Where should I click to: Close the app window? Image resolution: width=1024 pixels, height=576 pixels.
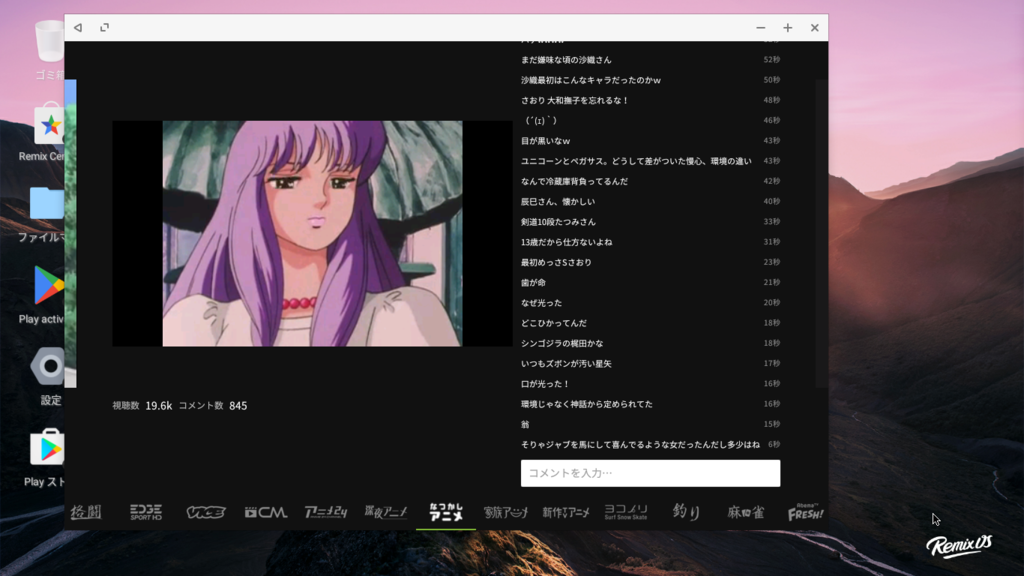click(x=814, y=28)
